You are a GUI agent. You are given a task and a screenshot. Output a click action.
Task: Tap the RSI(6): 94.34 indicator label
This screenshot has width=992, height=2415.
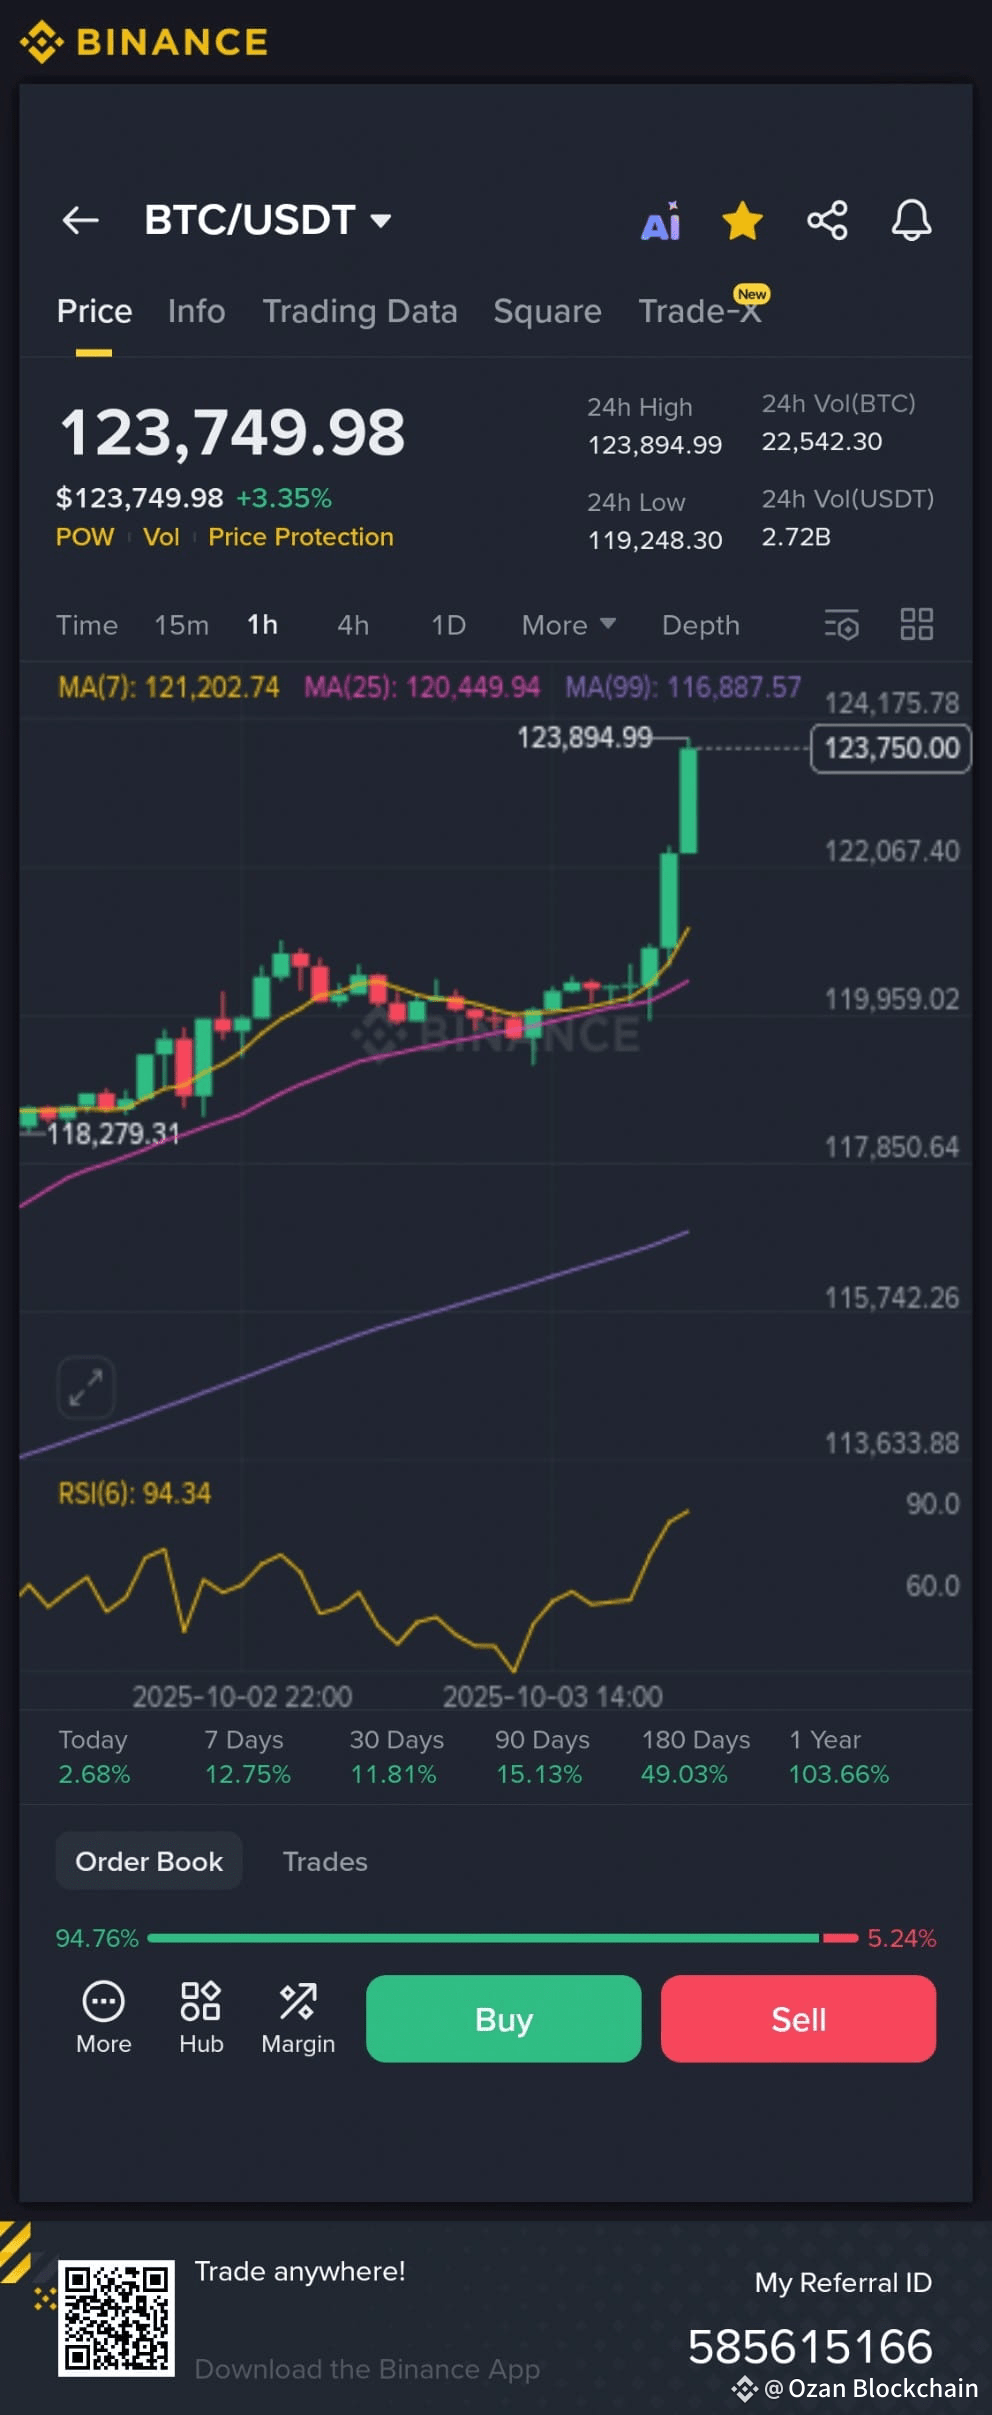(134, 1493)
